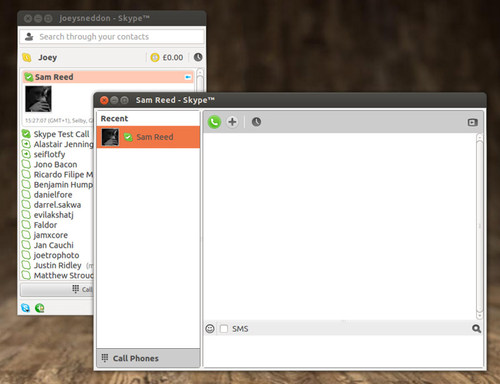Screen dimensions: 500x384
Task: Click the Recent header label
Action: click(x=114, y=119)
